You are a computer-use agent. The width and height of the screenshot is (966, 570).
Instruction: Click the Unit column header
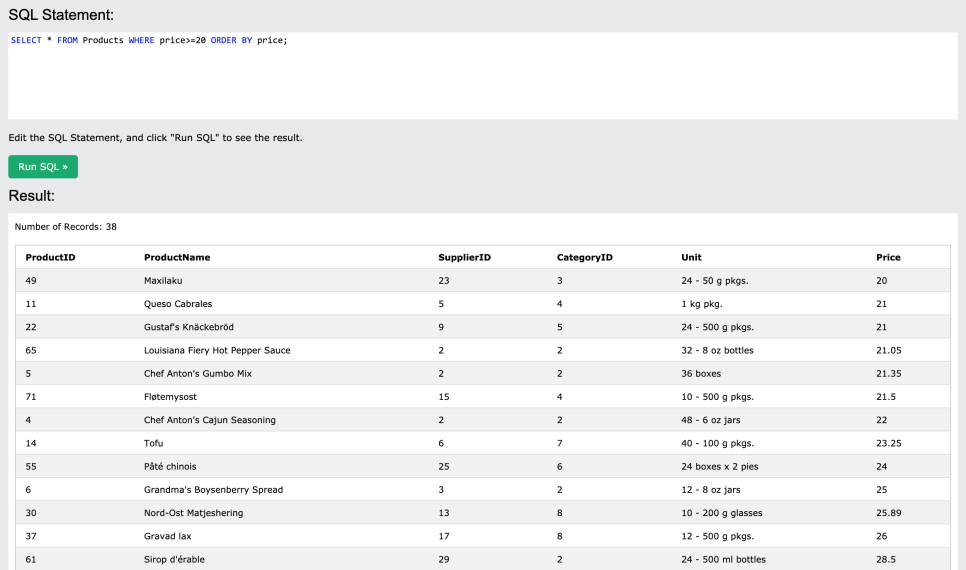coord(691,258)
